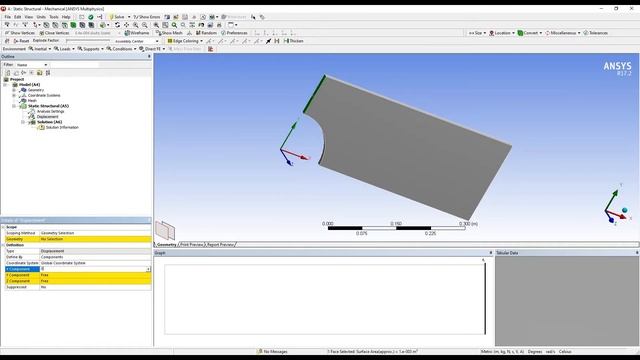The image size is (640, 360).
Task: Click the Rotate view tool icon
Action: tap(117, 25)
